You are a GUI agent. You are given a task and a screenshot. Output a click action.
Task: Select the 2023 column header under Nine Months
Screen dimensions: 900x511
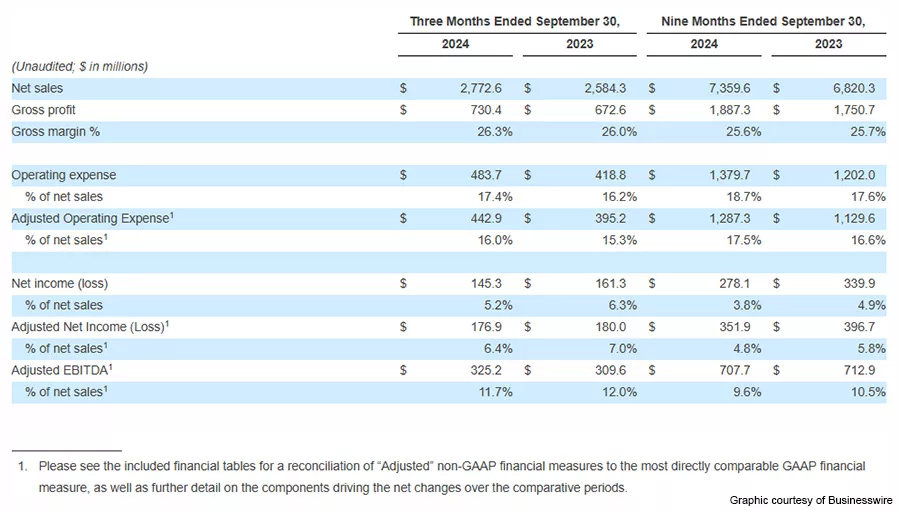coord(828,44)
